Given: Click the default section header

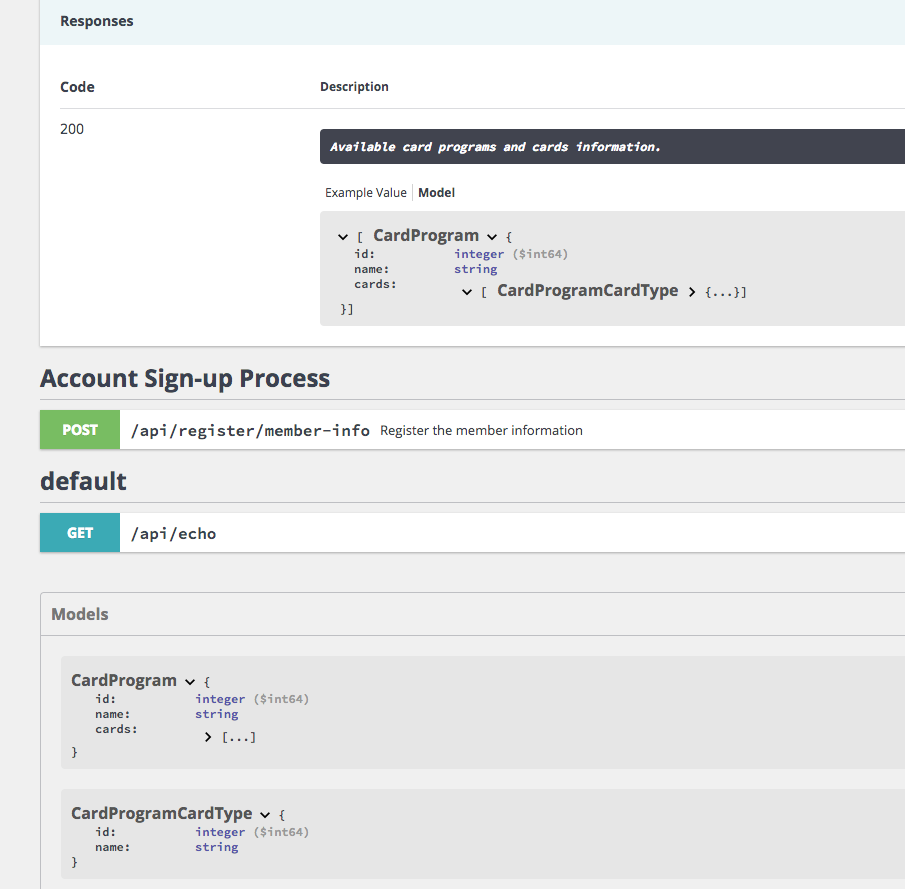Looking at the screenshot, I should pyautogui.click(x=83, y=480).
